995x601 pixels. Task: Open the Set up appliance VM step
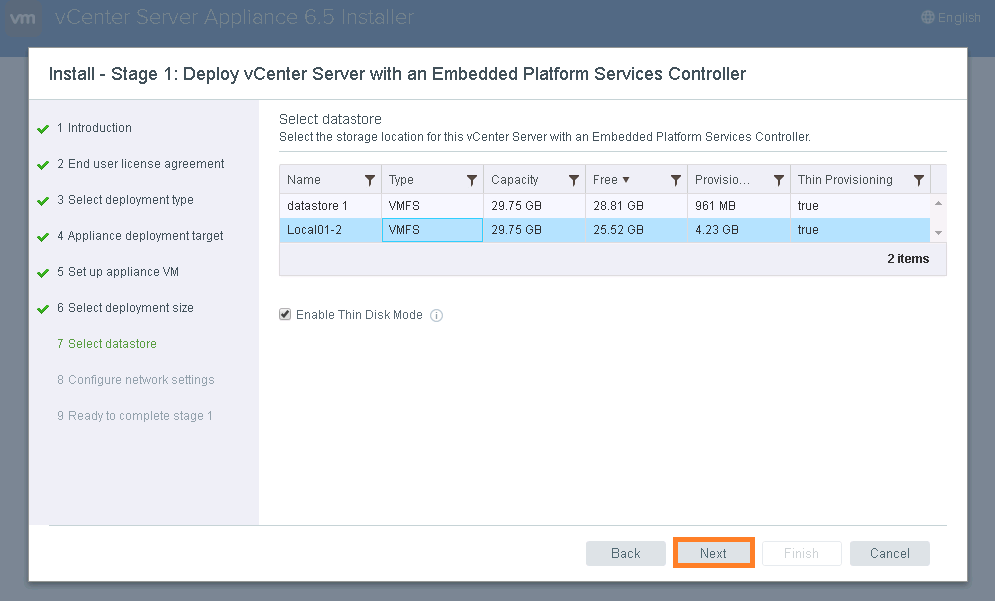point(122,272)
